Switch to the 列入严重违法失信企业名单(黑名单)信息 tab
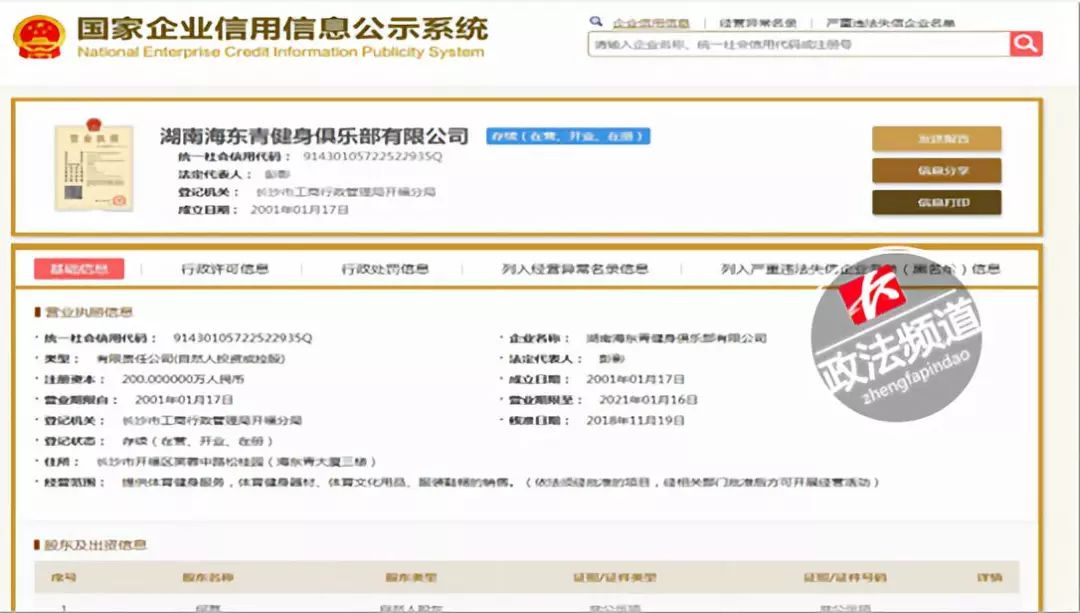This screenshot has width=1080, height=613. click(x=860, y=269)
